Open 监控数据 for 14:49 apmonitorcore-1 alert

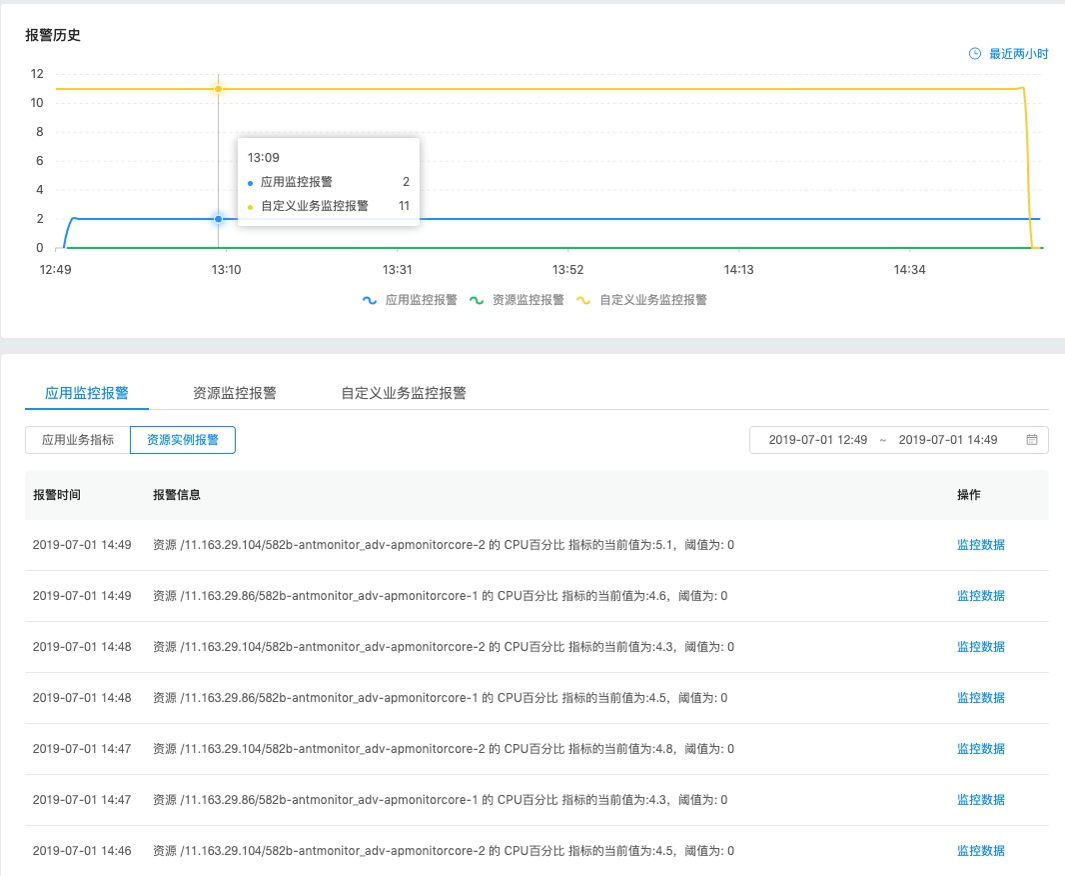click(981, 596)
